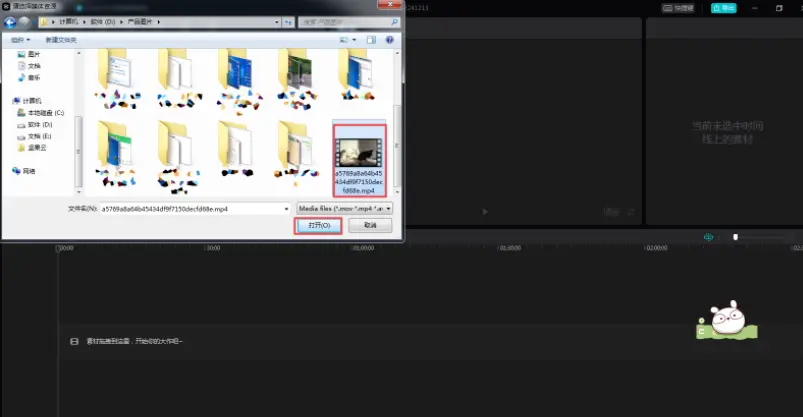Click the timeline ruler at 02:00:00 mark
Image resolution: width=803 pixels, height=417 pixels.
(657, 248)
